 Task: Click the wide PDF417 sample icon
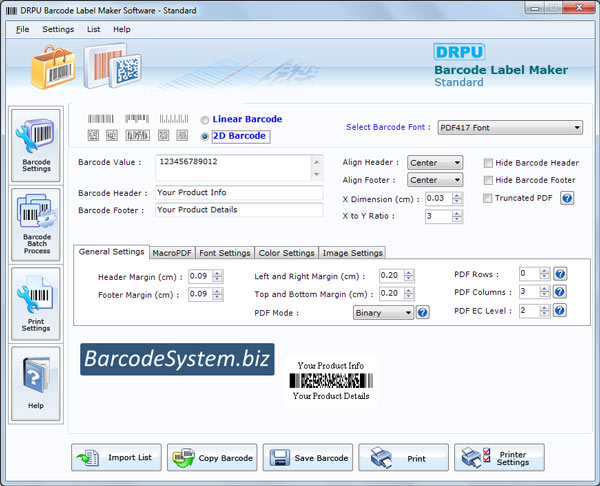pos(137,135)
